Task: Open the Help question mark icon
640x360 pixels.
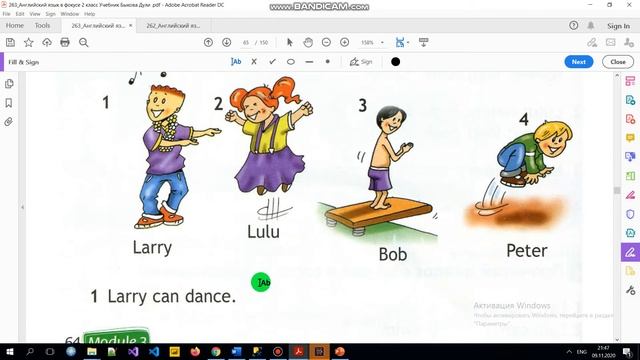Action: click(573, 25)
